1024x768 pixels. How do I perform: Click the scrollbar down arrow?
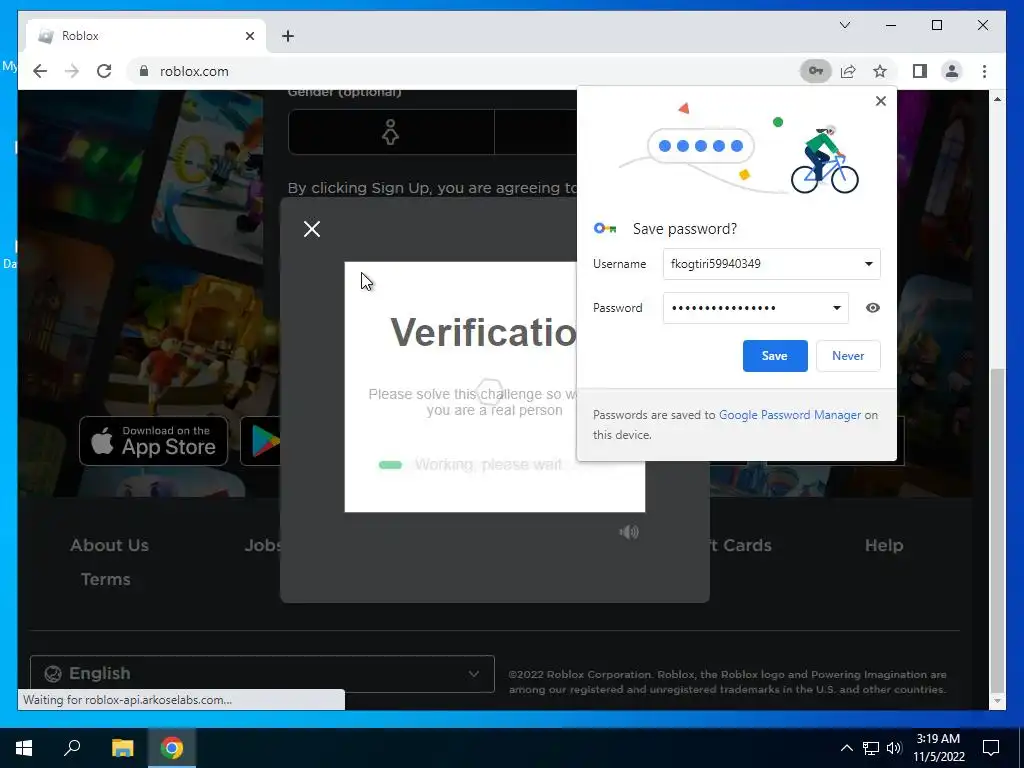(997, 701)
